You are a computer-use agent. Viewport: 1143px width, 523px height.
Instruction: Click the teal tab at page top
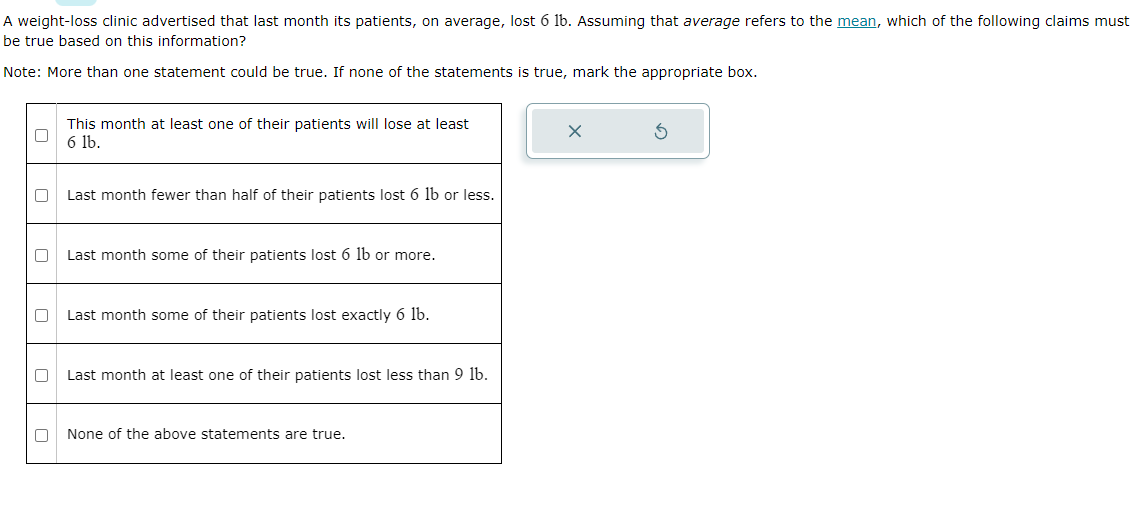(x=76, y=2)
